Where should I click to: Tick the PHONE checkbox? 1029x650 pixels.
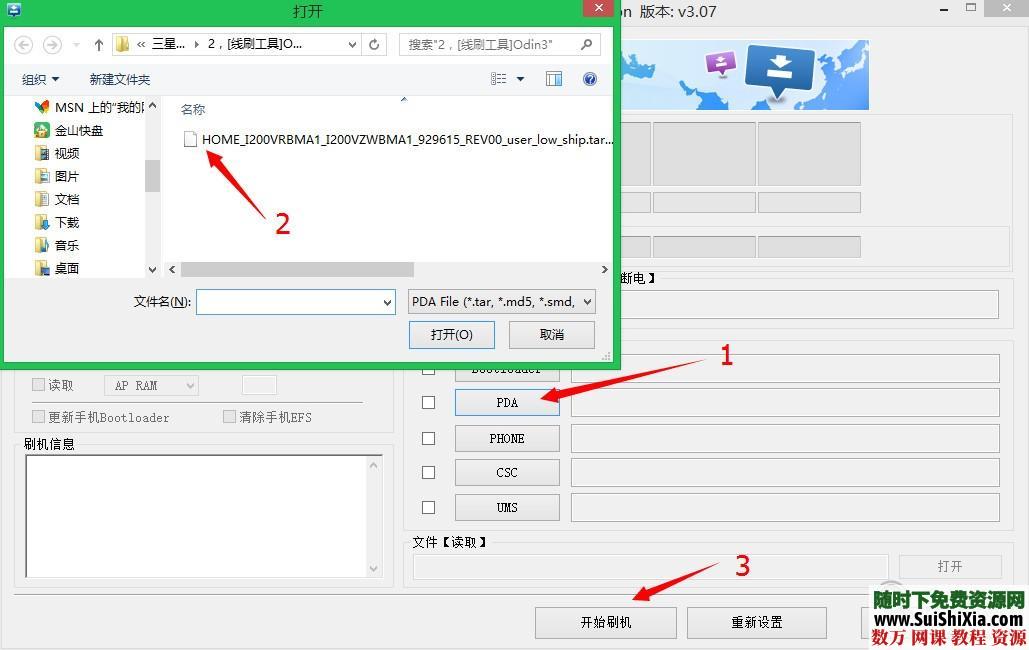[429, 438]
